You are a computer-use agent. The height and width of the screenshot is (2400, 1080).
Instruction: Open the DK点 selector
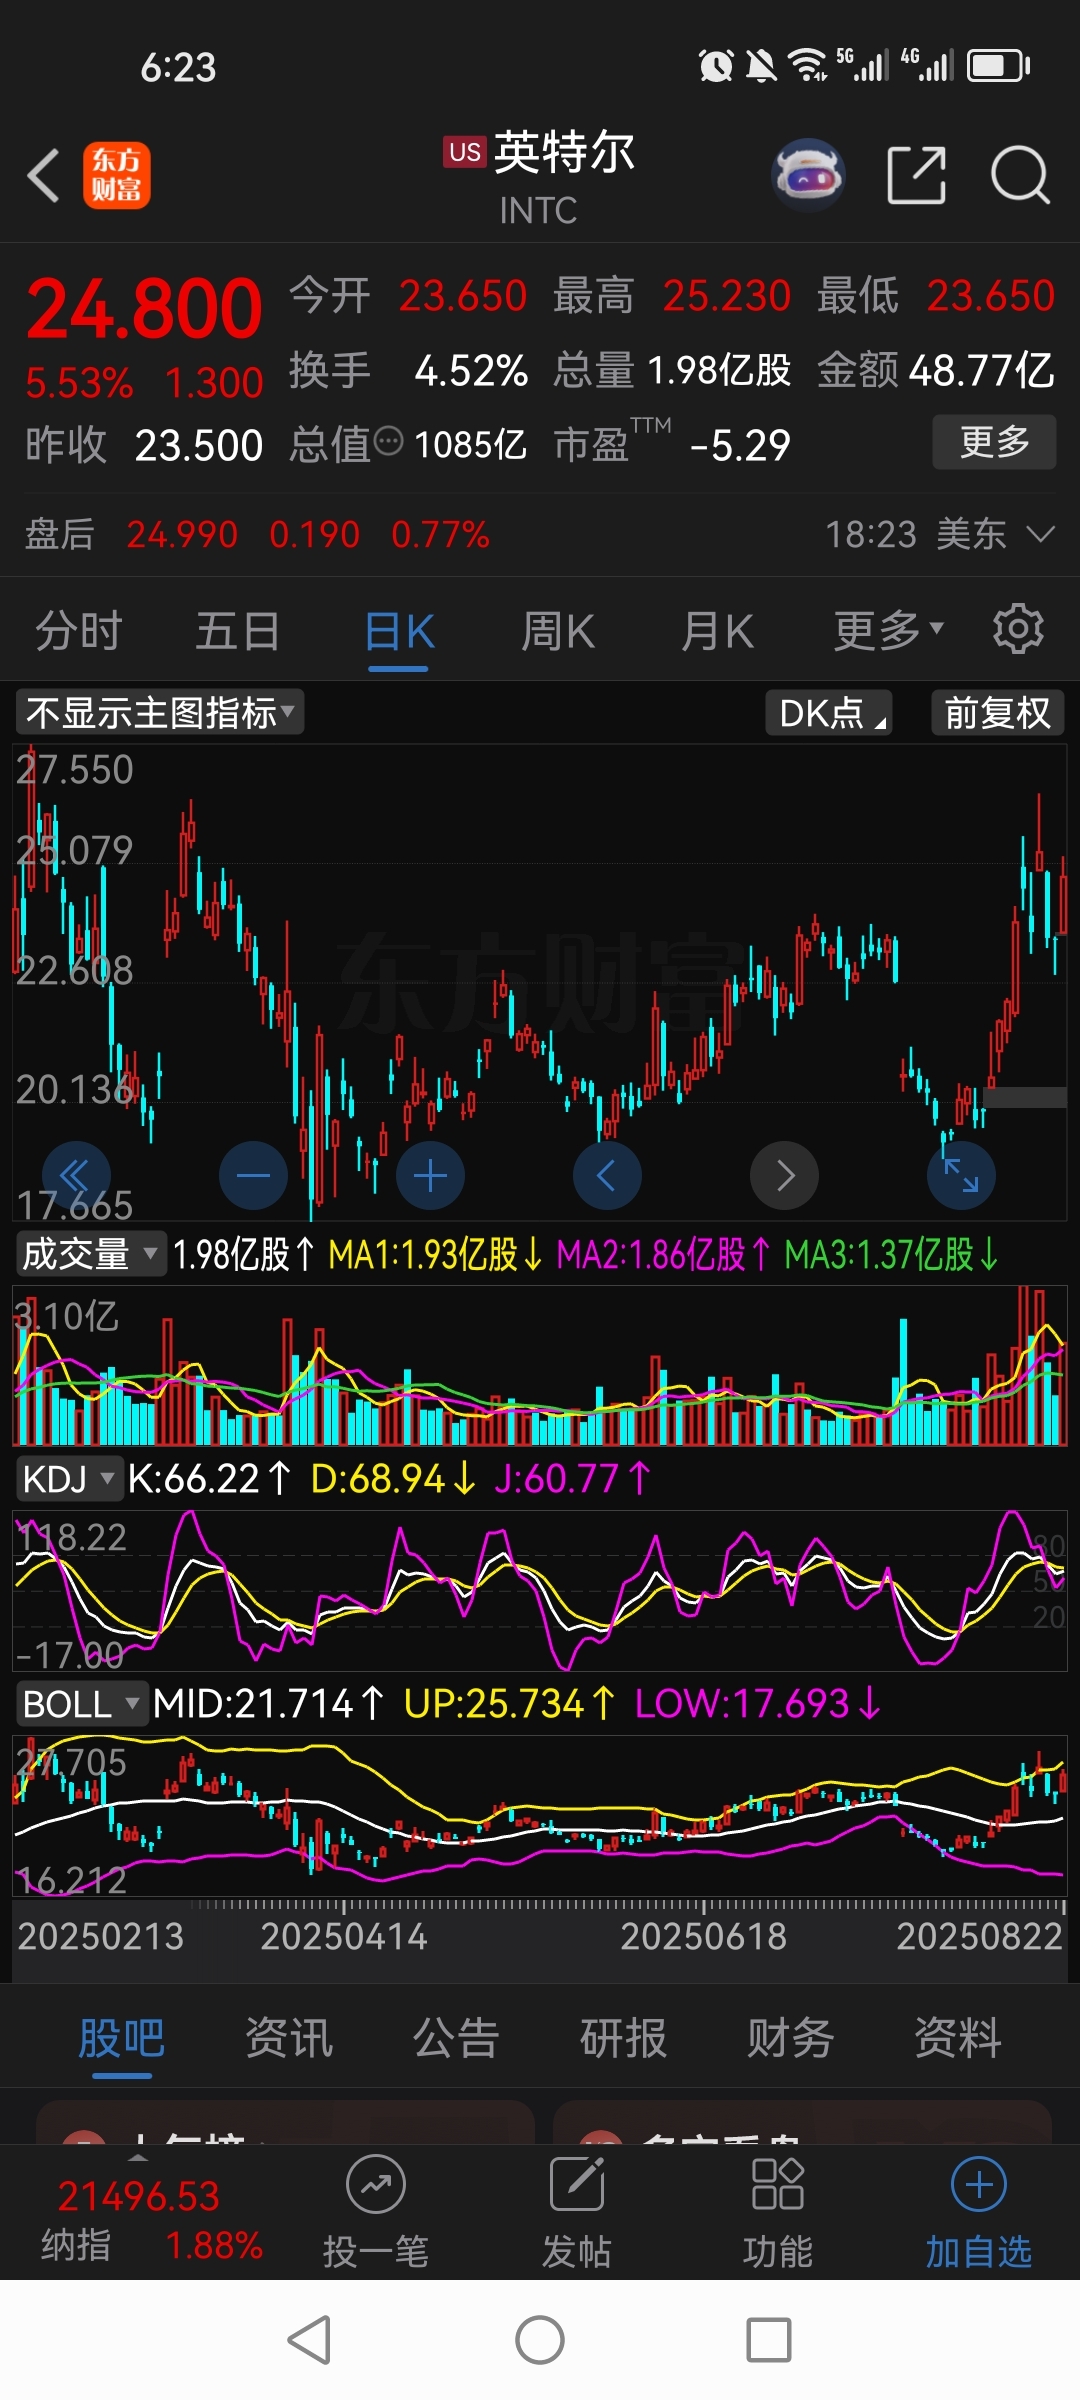coord(829,713)
